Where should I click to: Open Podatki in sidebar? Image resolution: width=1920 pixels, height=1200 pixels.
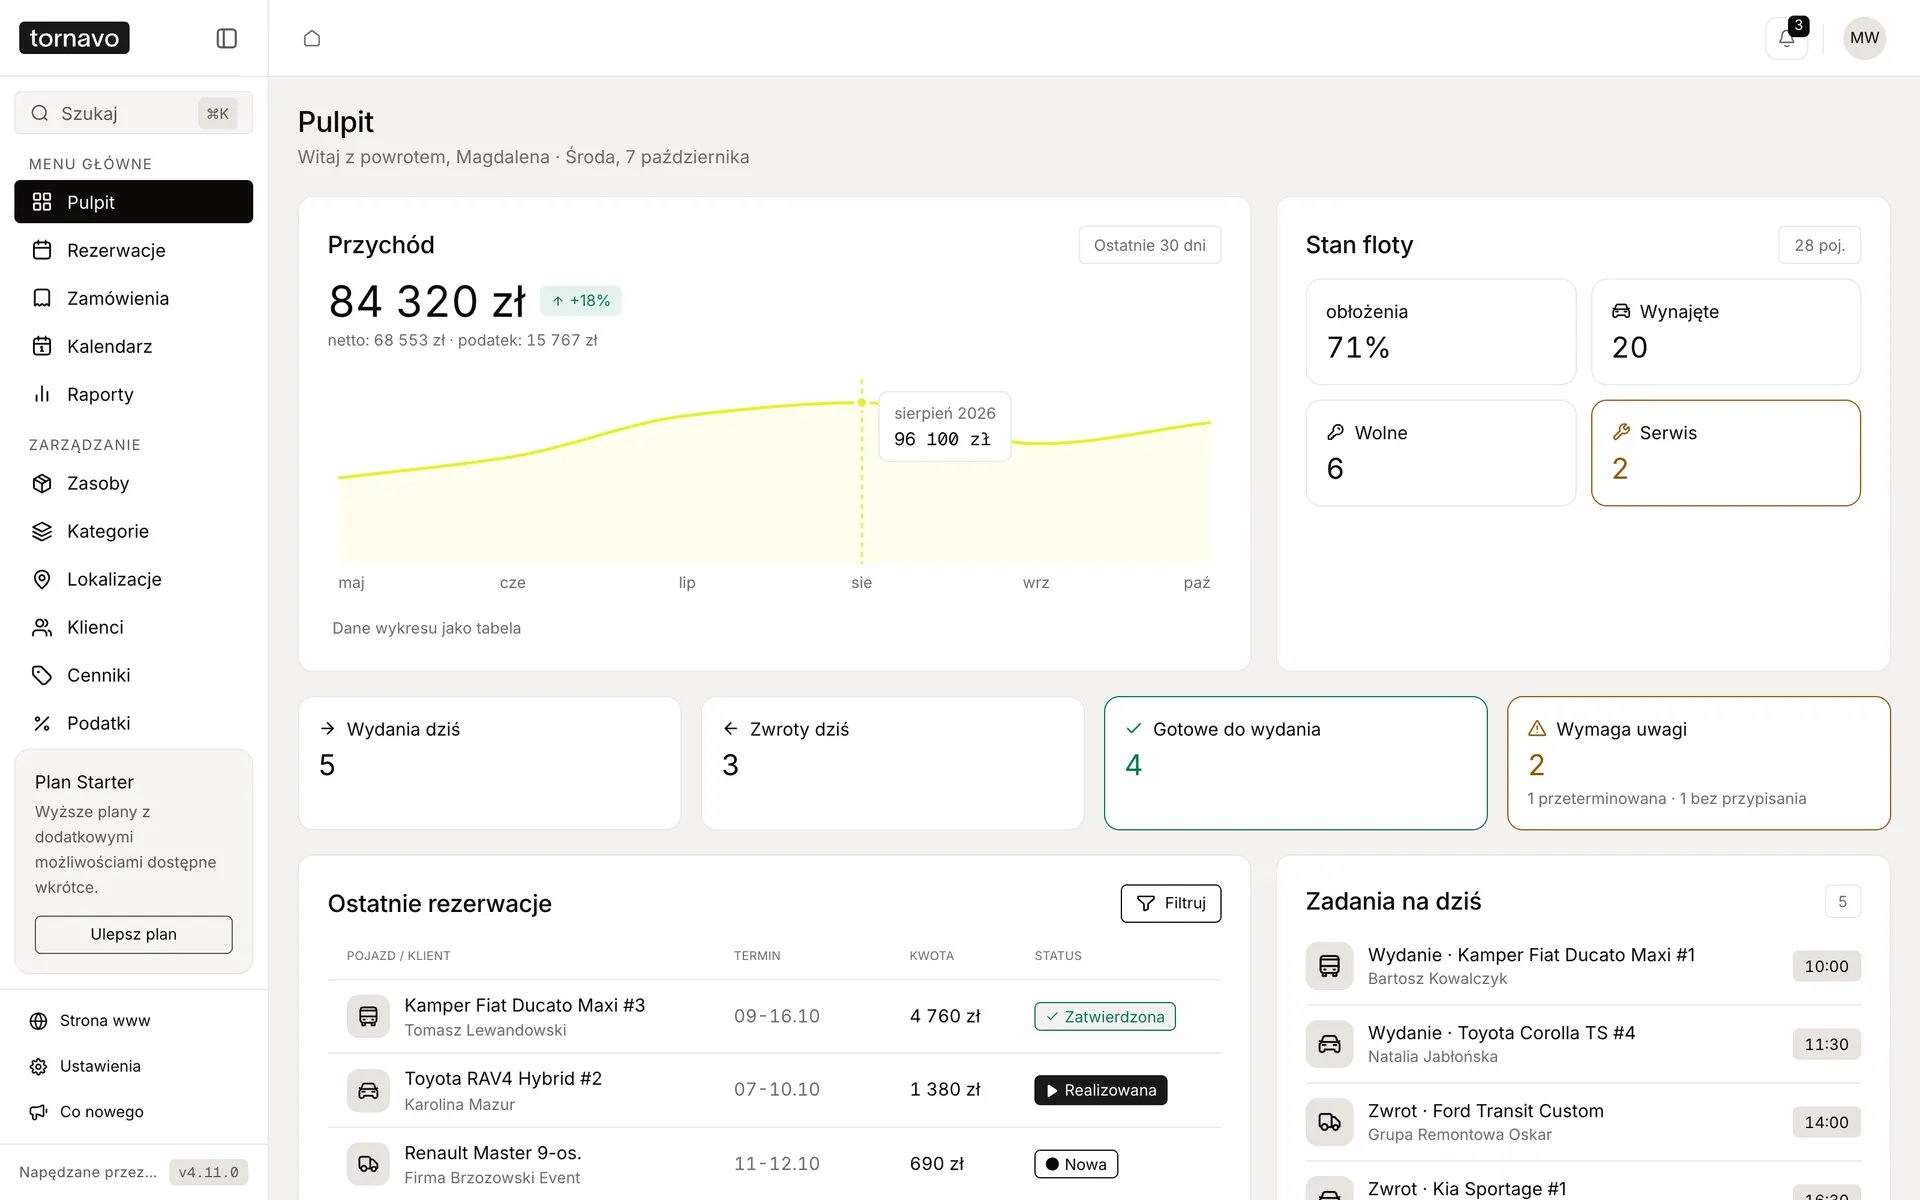[134, 723]
